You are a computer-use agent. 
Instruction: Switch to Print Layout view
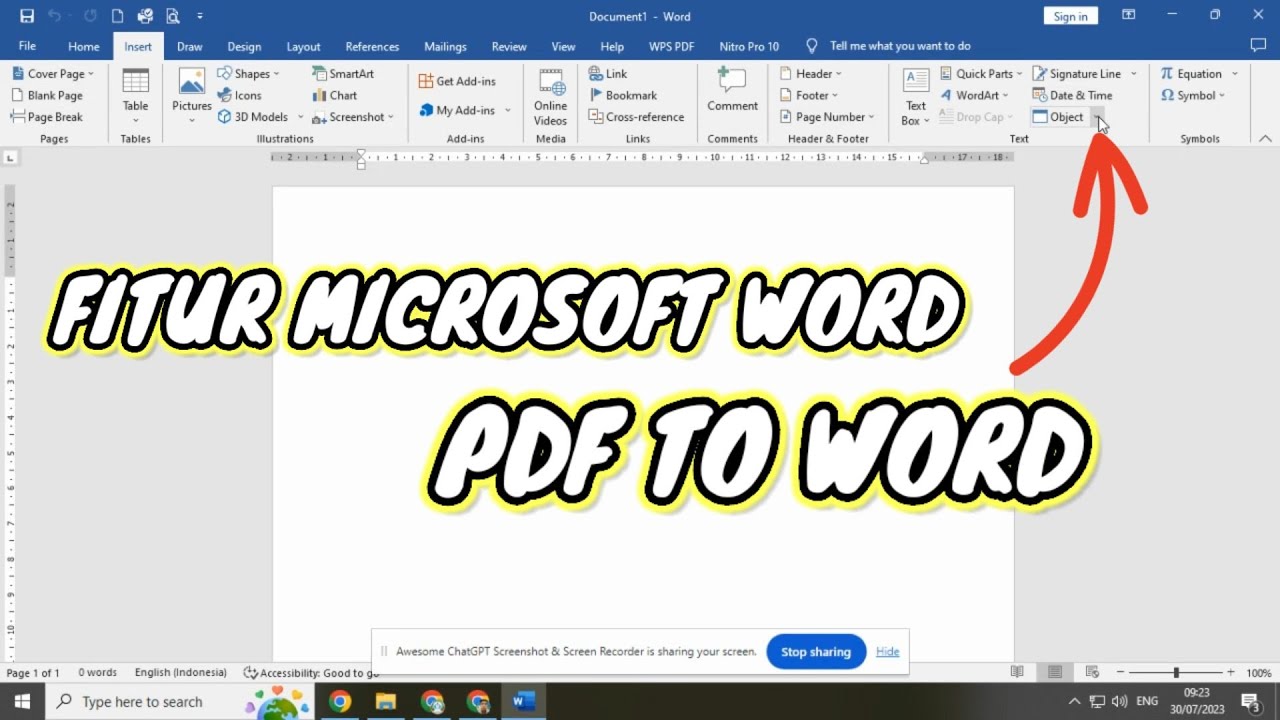point(1055,673)
